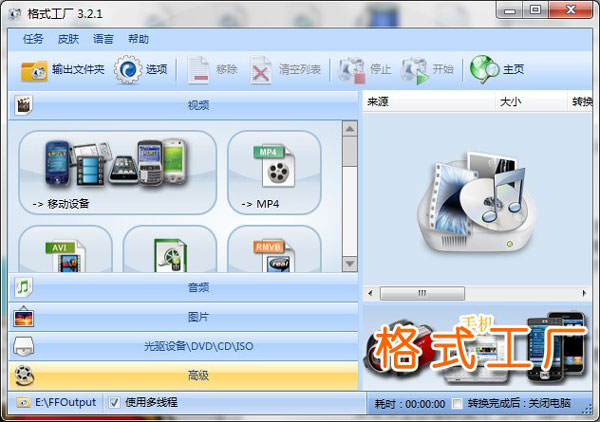Viewport: 600px width, 422px height.
Task: Choose the -> 移动设备 conversion tile
Action: pos(118,173)
